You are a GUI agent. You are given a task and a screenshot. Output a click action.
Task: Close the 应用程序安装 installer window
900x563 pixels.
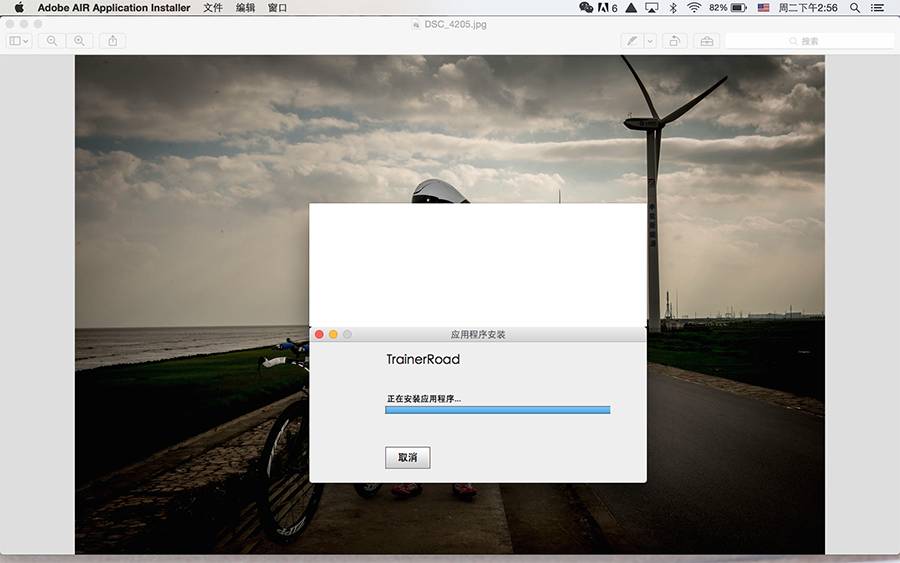coord(319,334)
